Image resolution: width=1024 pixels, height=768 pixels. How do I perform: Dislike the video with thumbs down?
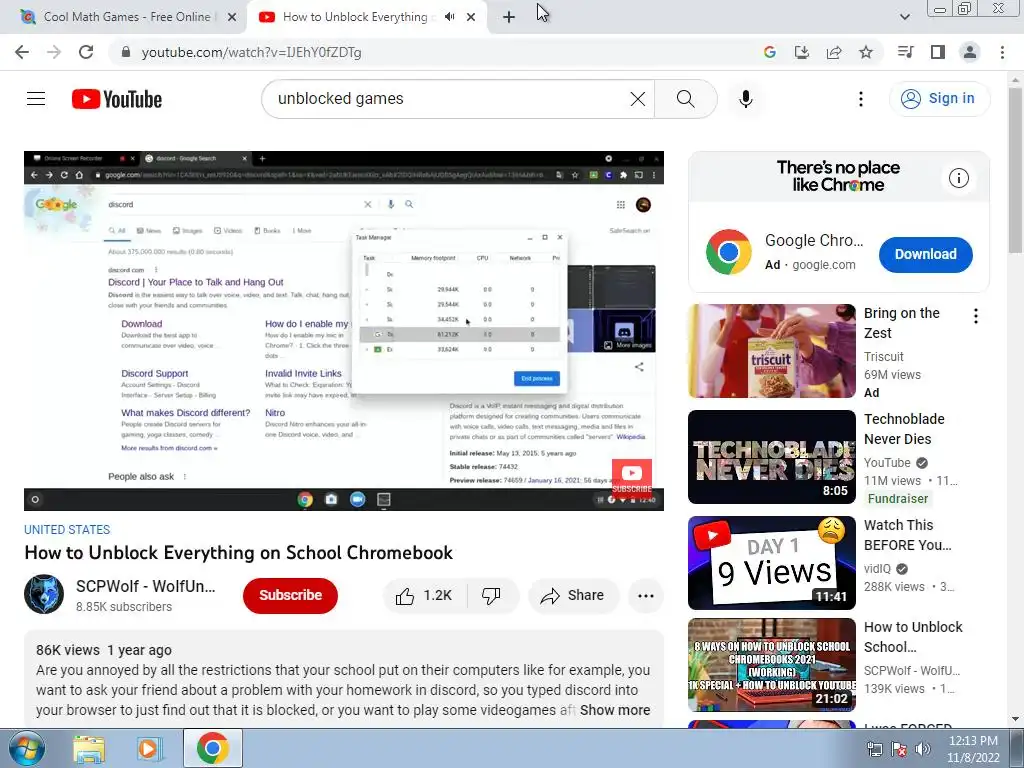491,595
